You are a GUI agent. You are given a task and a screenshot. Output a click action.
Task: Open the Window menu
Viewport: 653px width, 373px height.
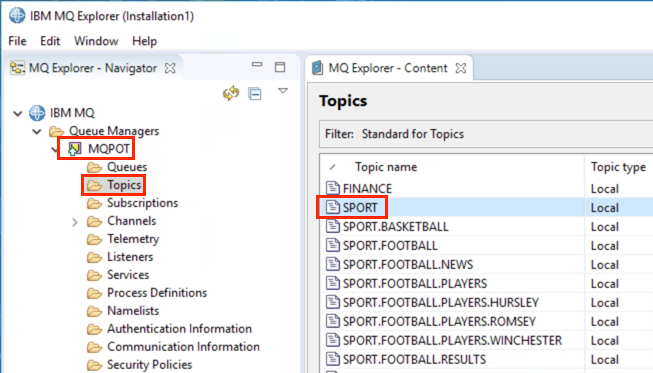point(96,41)
